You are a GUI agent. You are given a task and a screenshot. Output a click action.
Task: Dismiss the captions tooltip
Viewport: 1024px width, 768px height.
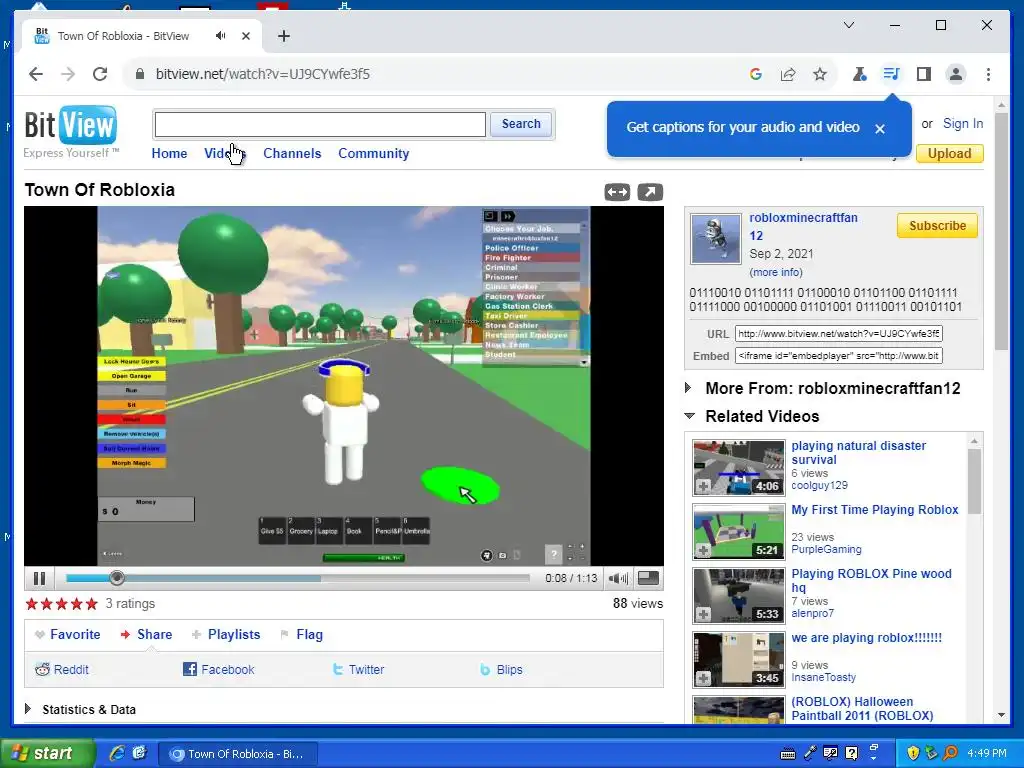tap(880, 129)
